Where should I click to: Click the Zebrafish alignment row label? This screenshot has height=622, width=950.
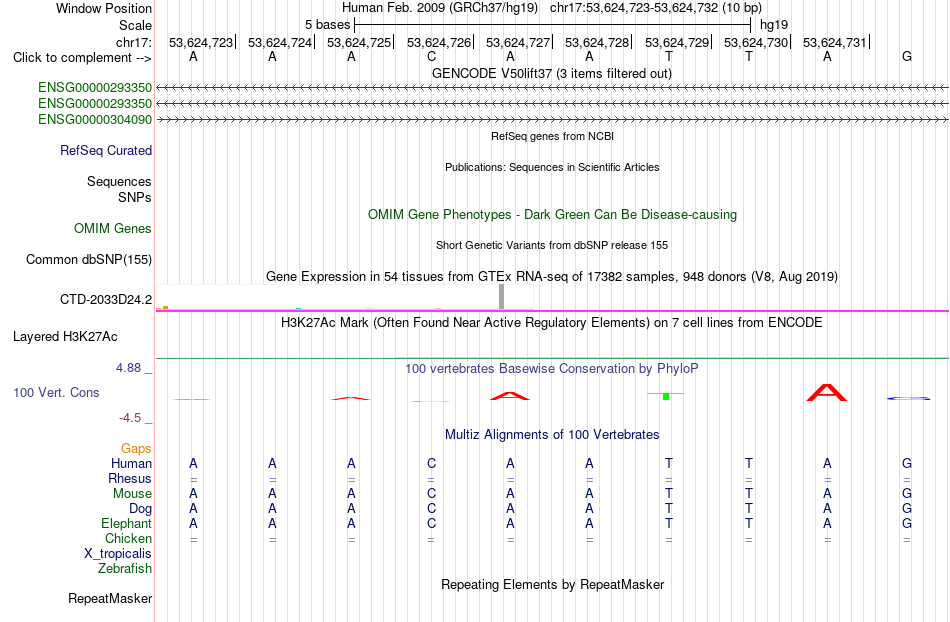coord(125,569)
